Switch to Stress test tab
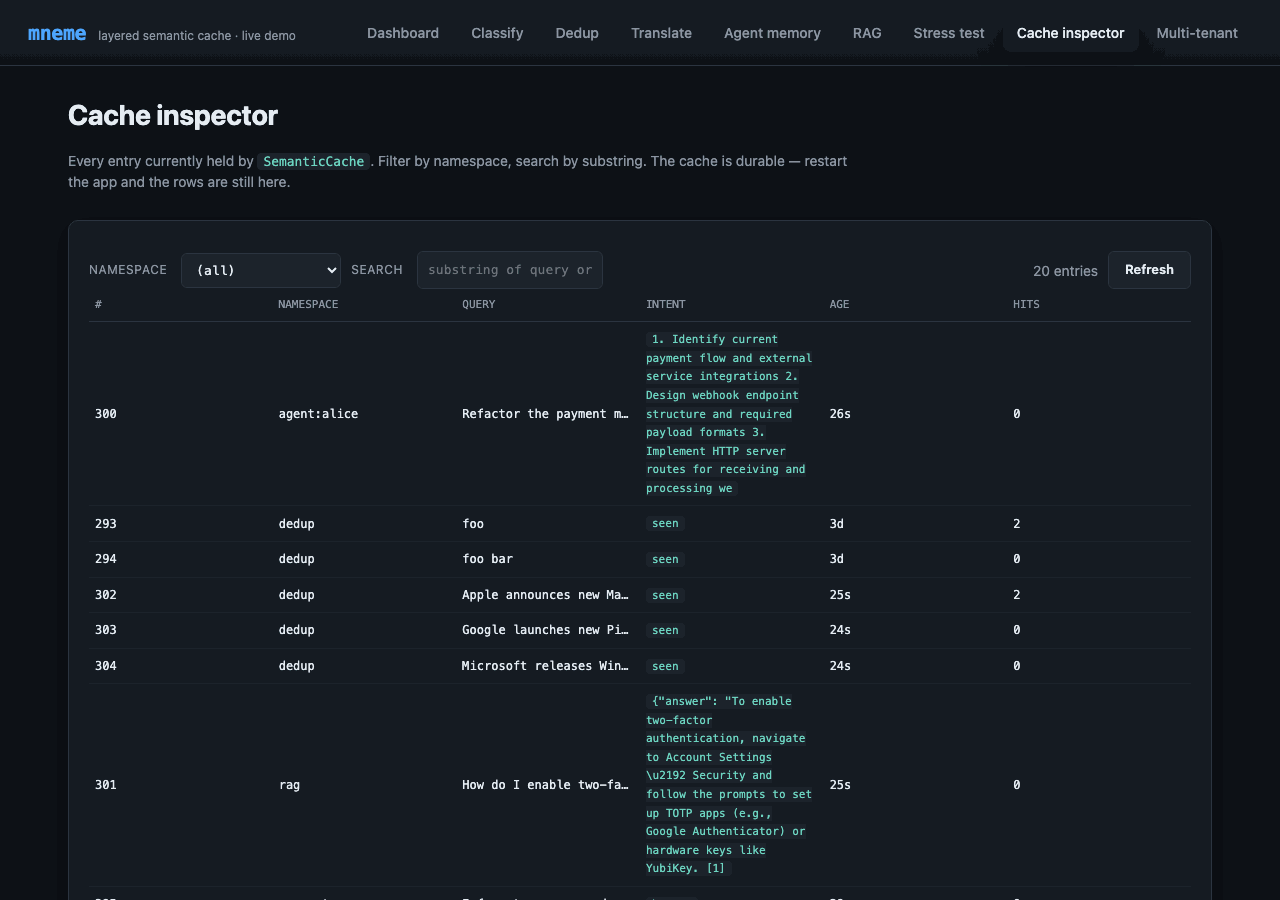 (949, 33)
